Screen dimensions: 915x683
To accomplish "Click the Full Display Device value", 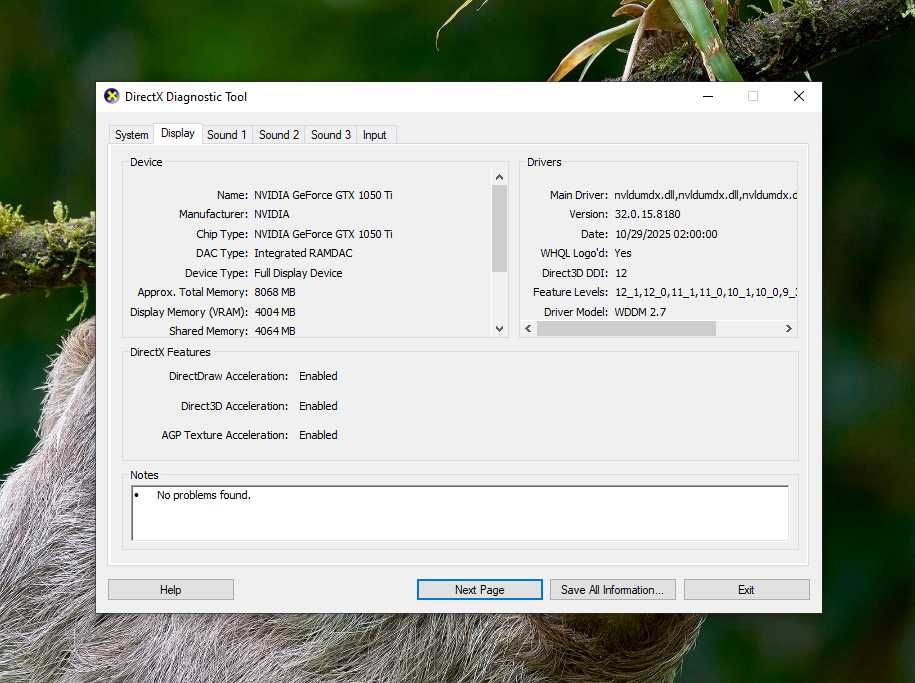I will point(298,273).
